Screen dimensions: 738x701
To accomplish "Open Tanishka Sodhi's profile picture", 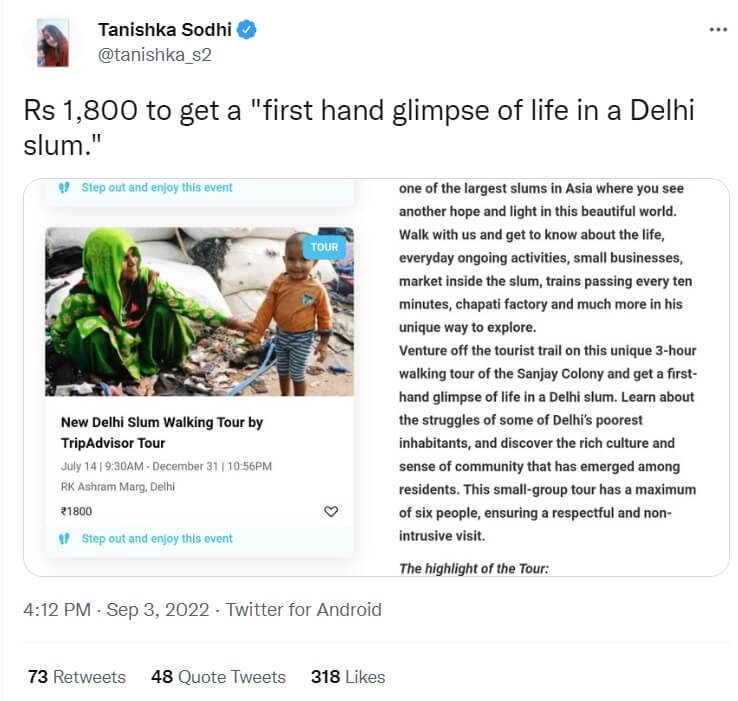I will click(53, 42).
